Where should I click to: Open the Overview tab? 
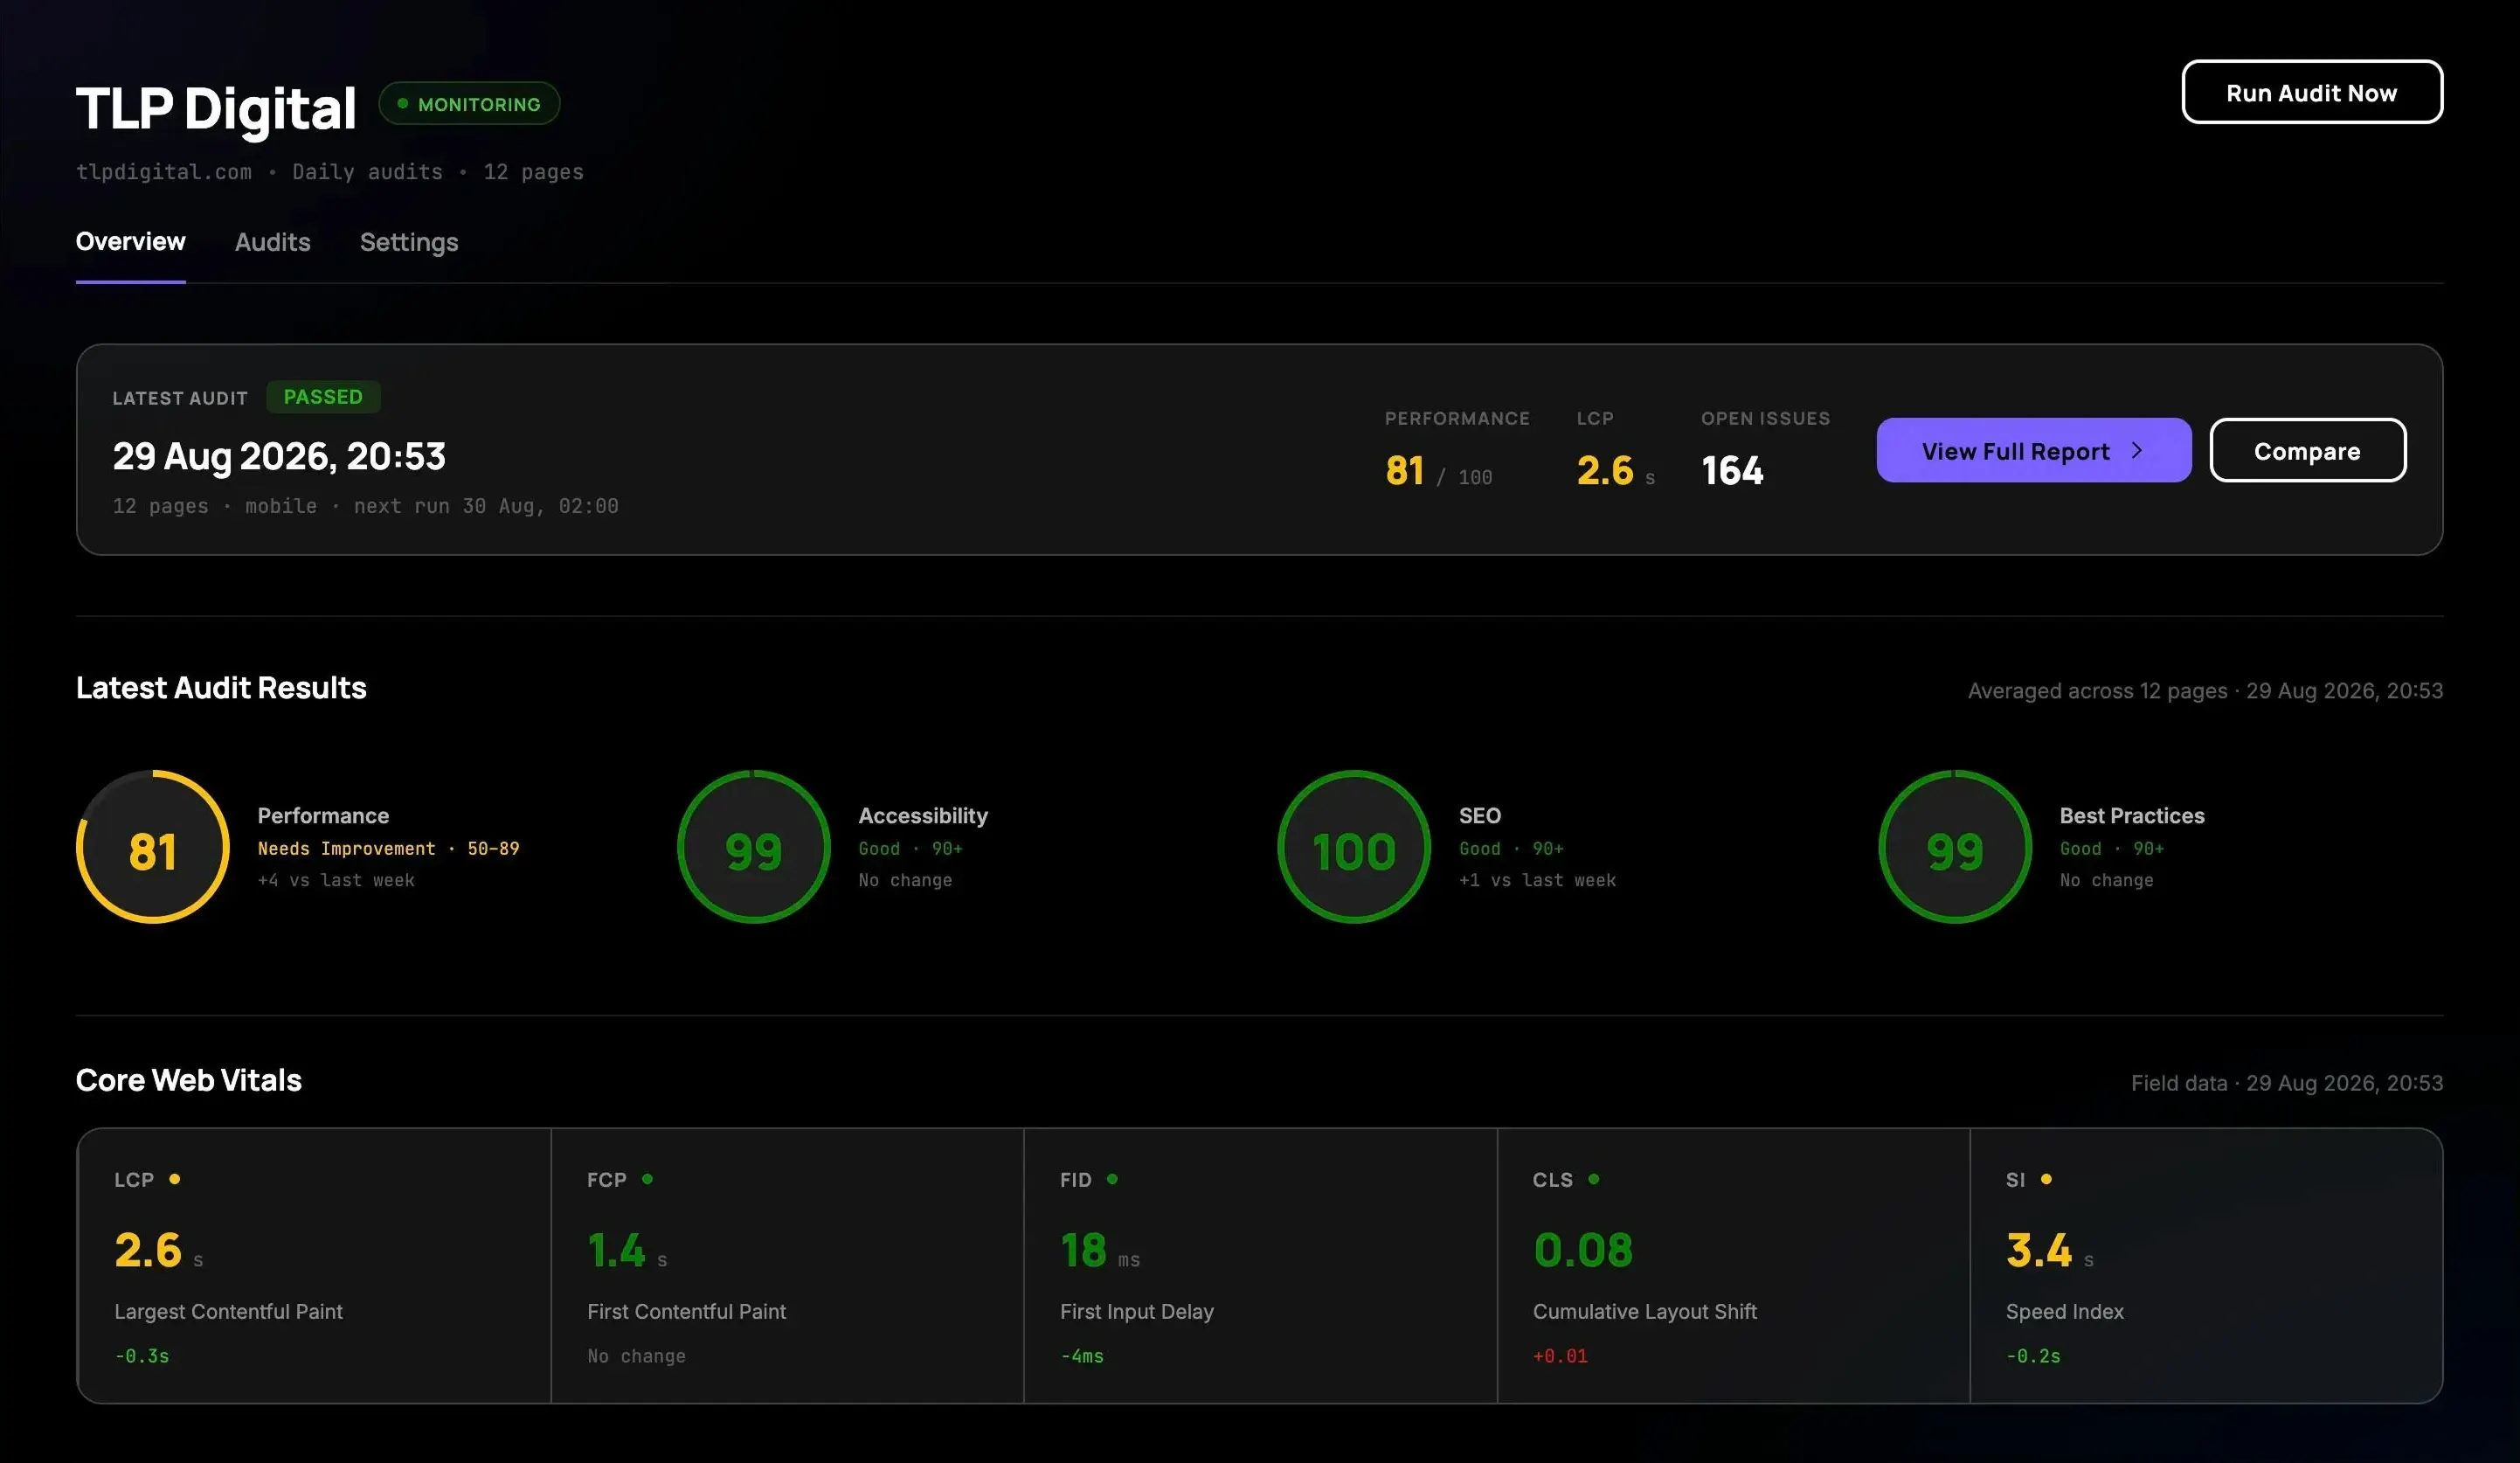pyautogui.click(x=130, y=242)
